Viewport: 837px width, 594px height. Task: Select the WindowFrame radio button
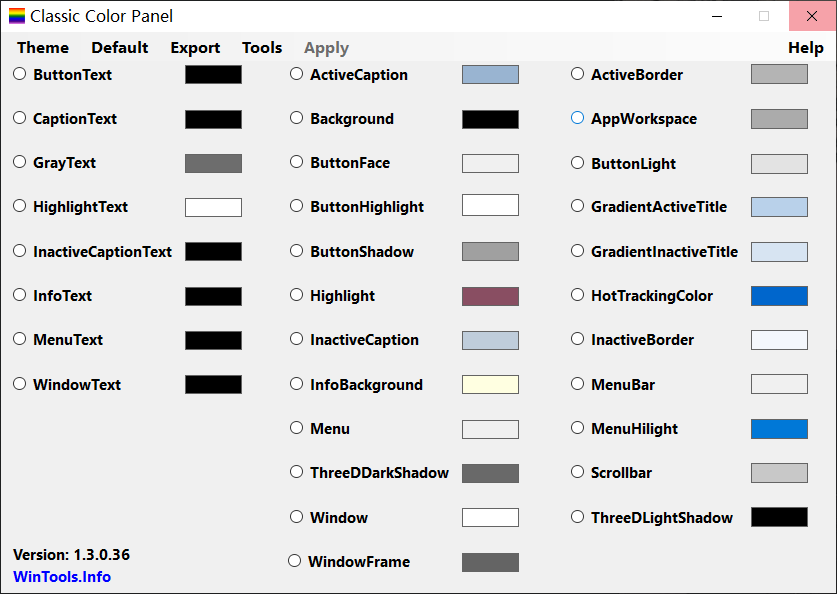coord(295,561)
